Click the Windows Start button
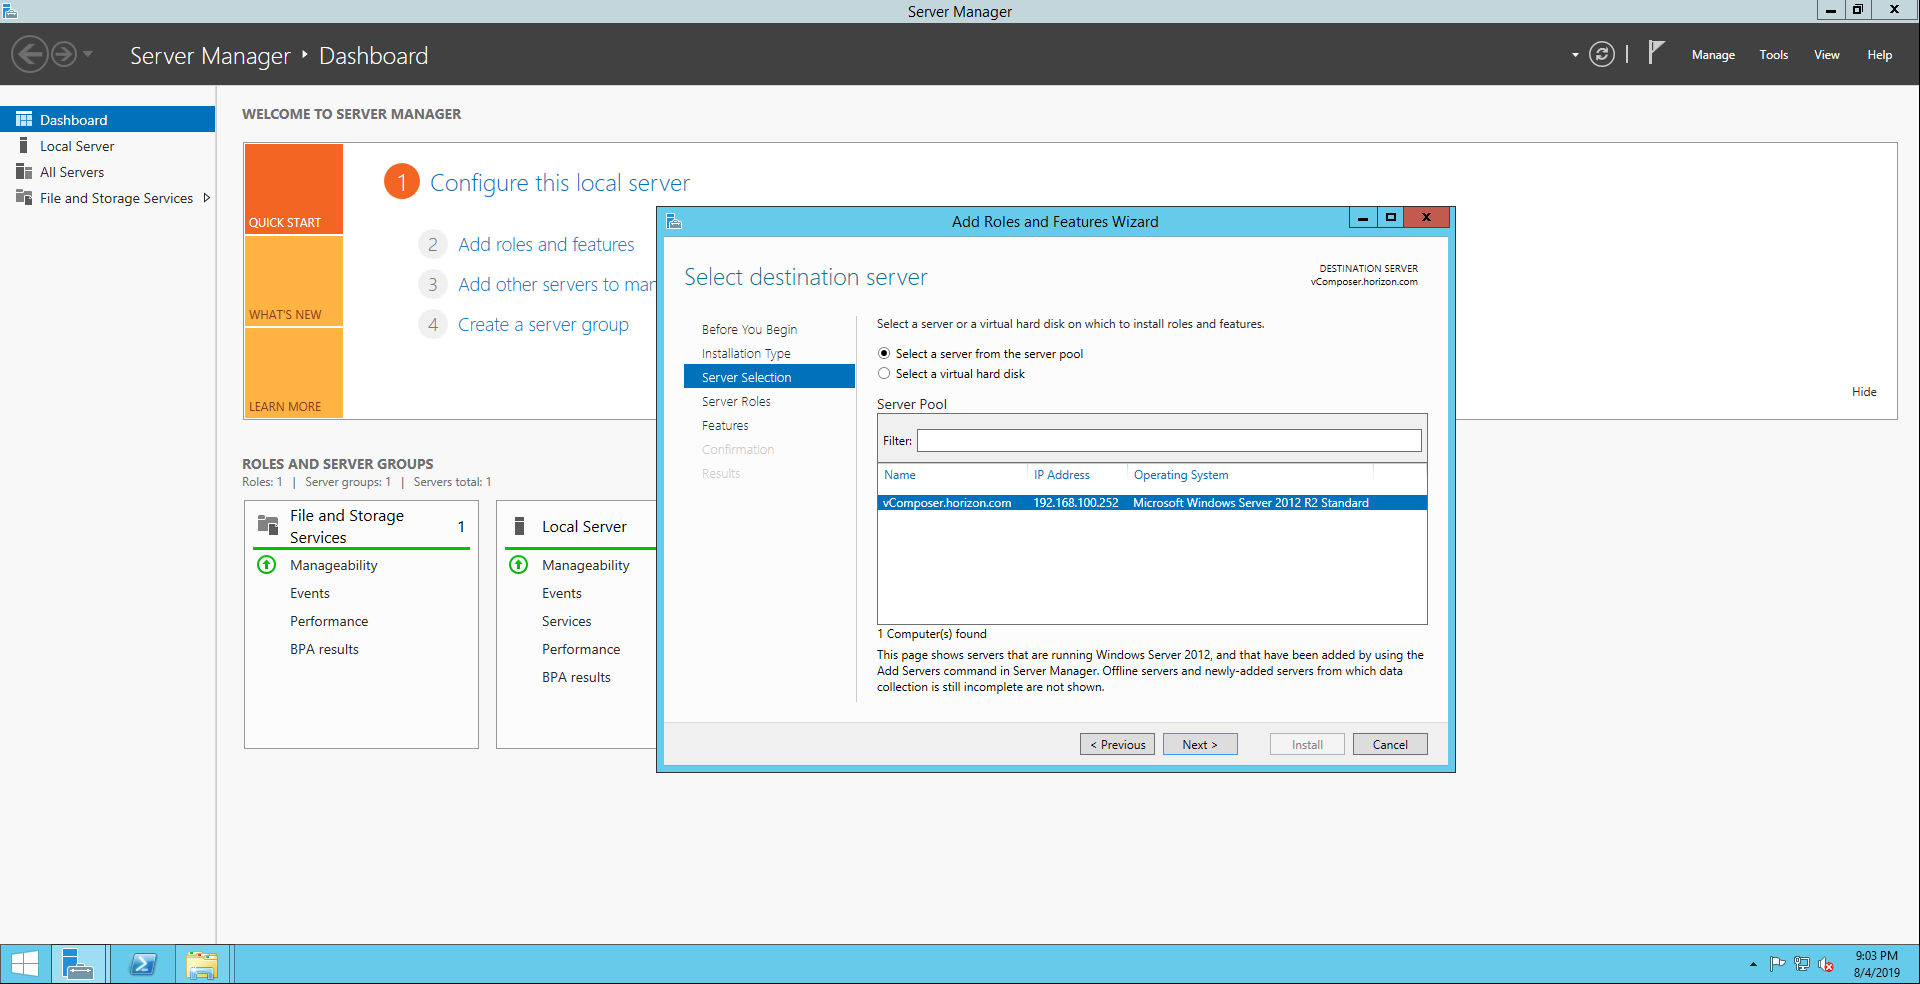 pos(24,964)
